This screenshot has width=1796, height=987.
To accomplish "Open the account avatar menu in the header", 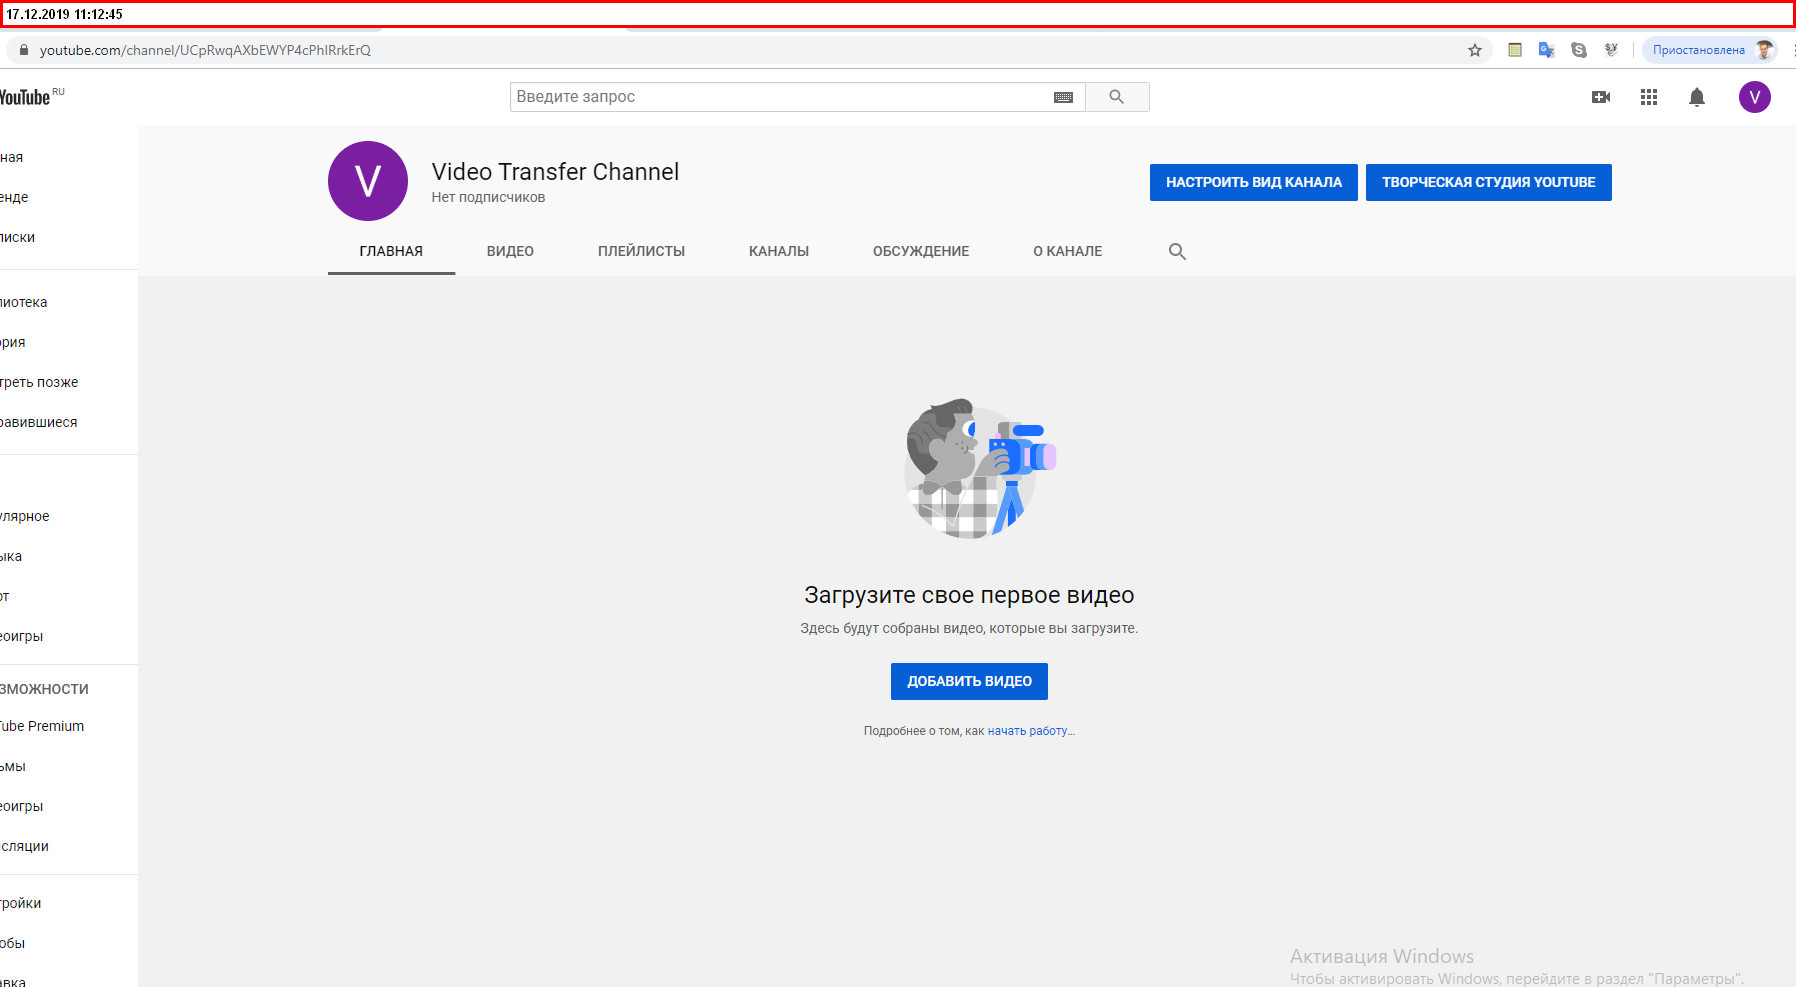I will click(1755, 97).
